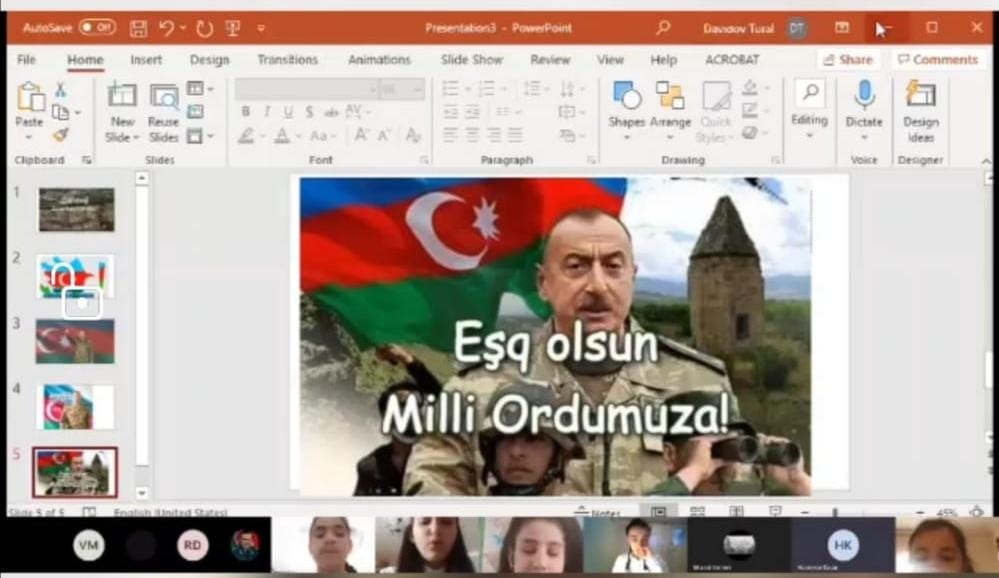Open the Comments pane button
The height and width of the screenshot is (578, 999).
938,59
